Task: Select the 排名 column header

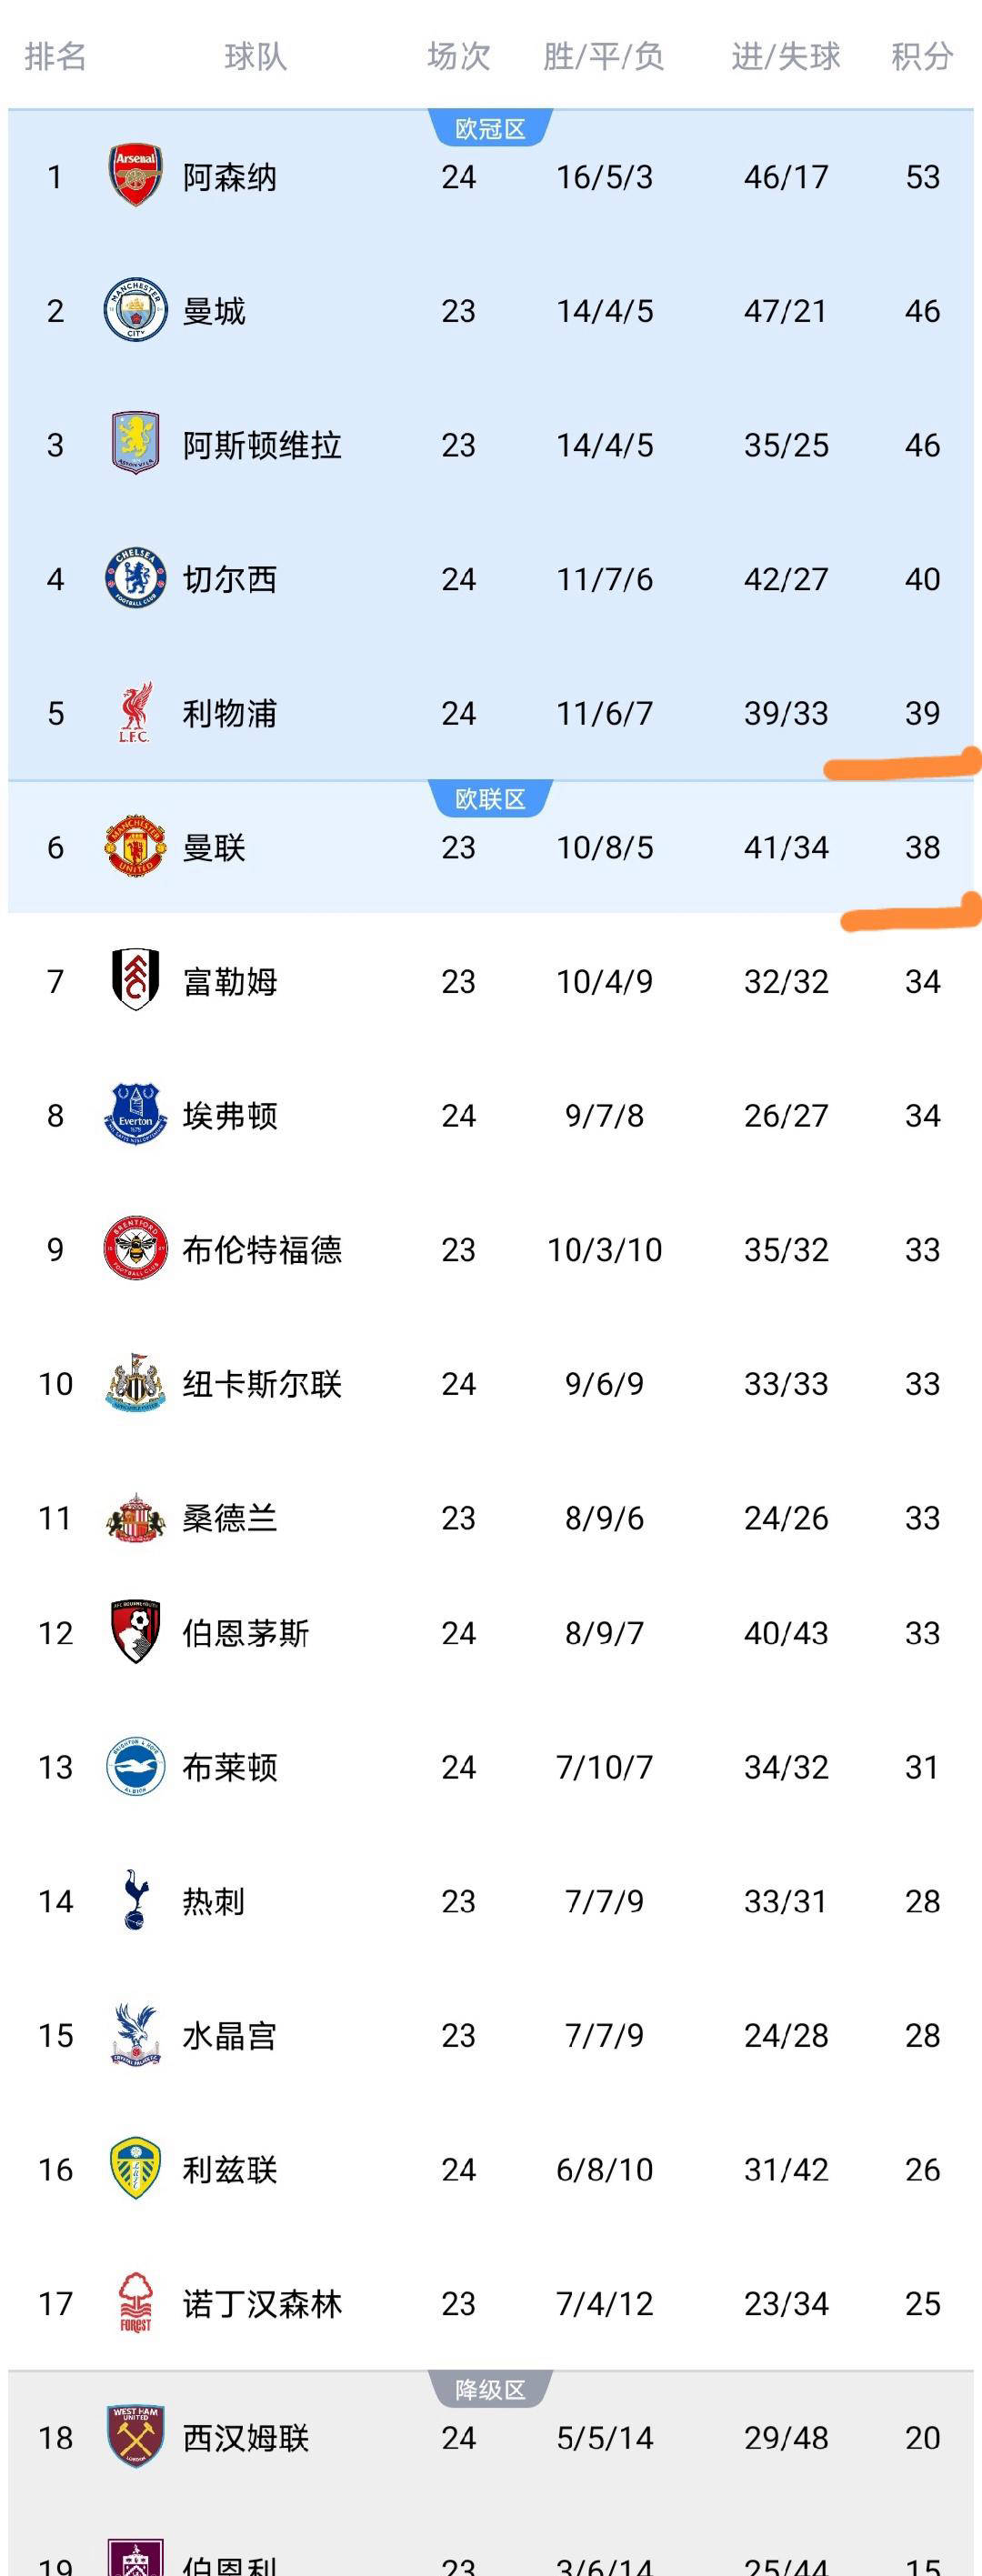Action: pyautogui.click(x=55, y=56)
